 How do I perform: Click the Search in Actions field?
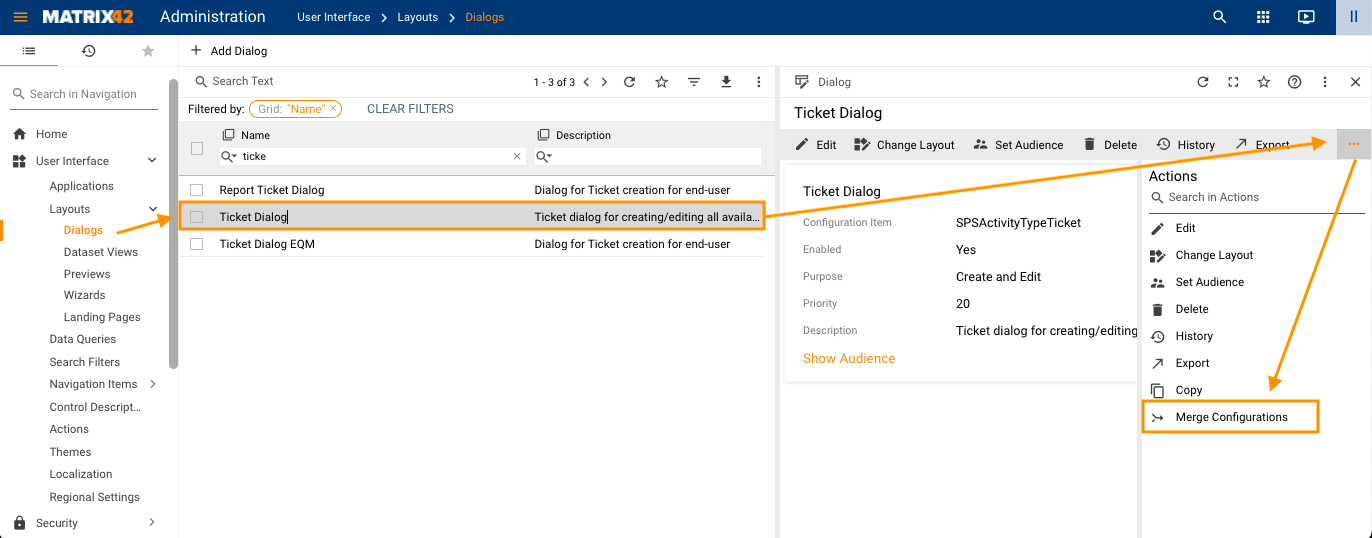click(x=1260, y=198)
